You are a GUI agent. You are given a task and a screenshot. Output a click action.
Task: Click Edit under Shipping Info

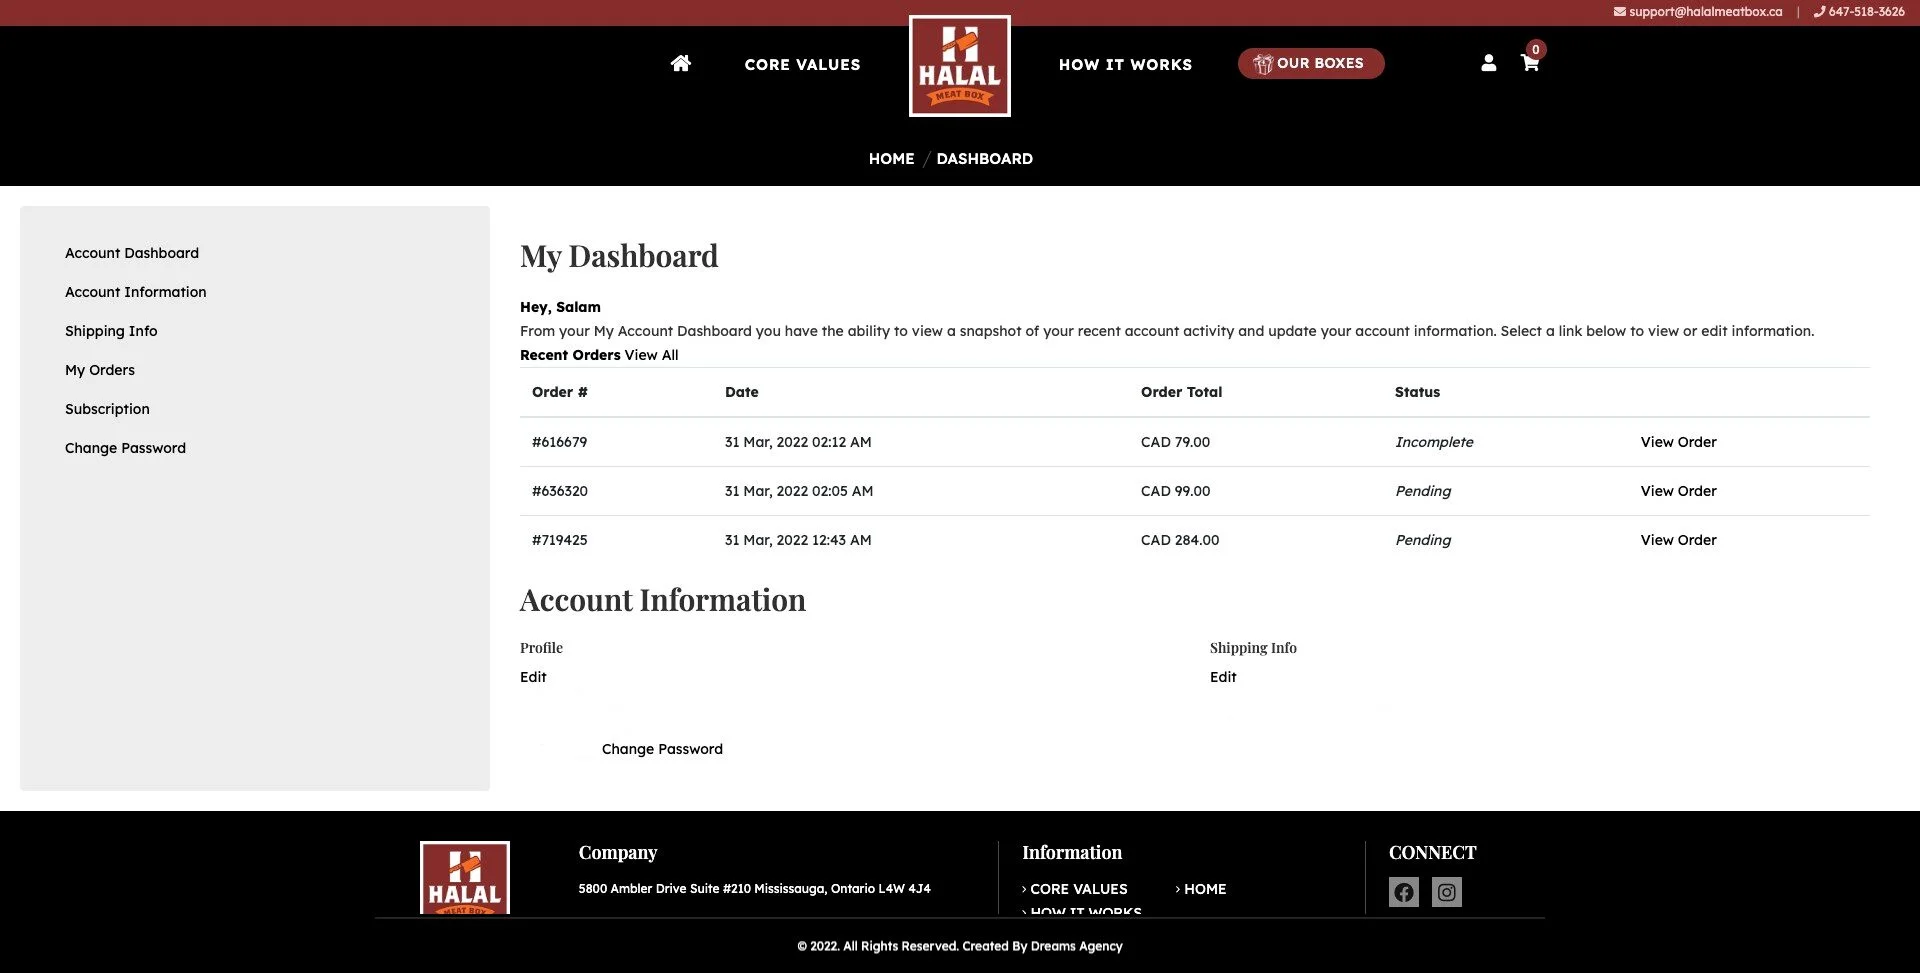[1223, 677]
